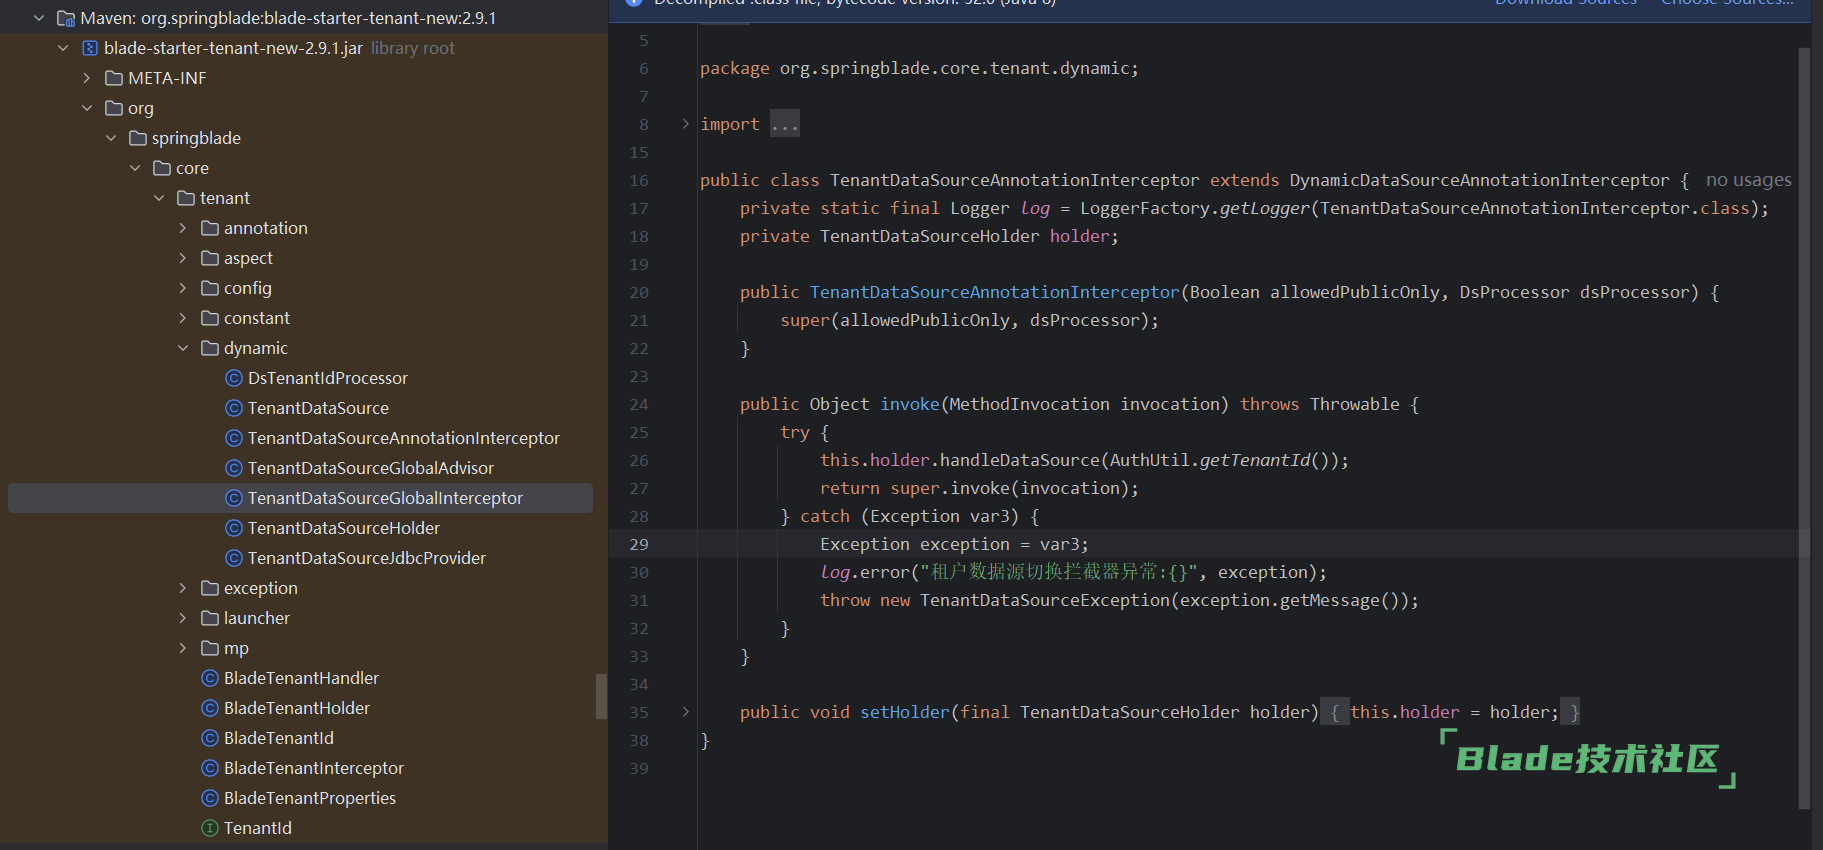
Task: Click the launcher folder icon
Action: 210,618
